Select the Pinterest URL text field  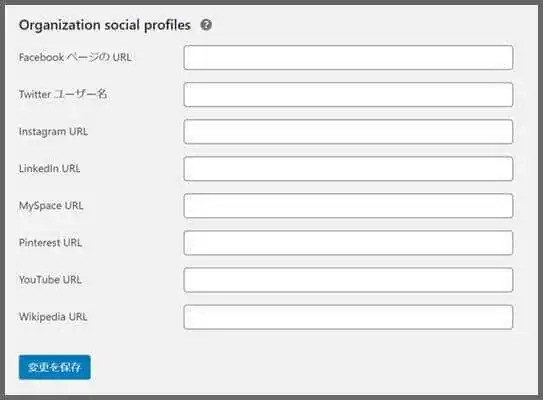(x=348, y=243)
